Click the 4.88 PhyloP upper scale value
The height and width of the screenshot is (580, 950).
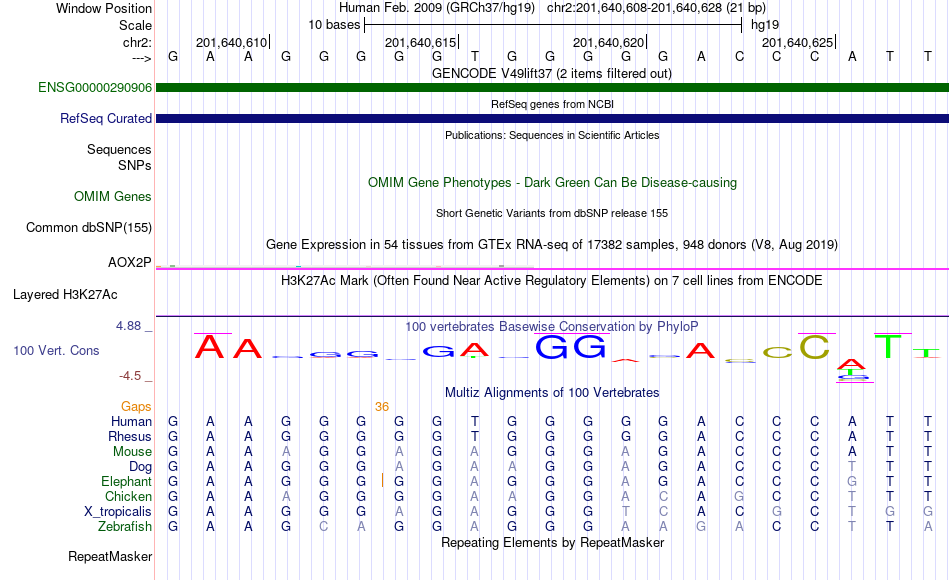tap(128, 326)
